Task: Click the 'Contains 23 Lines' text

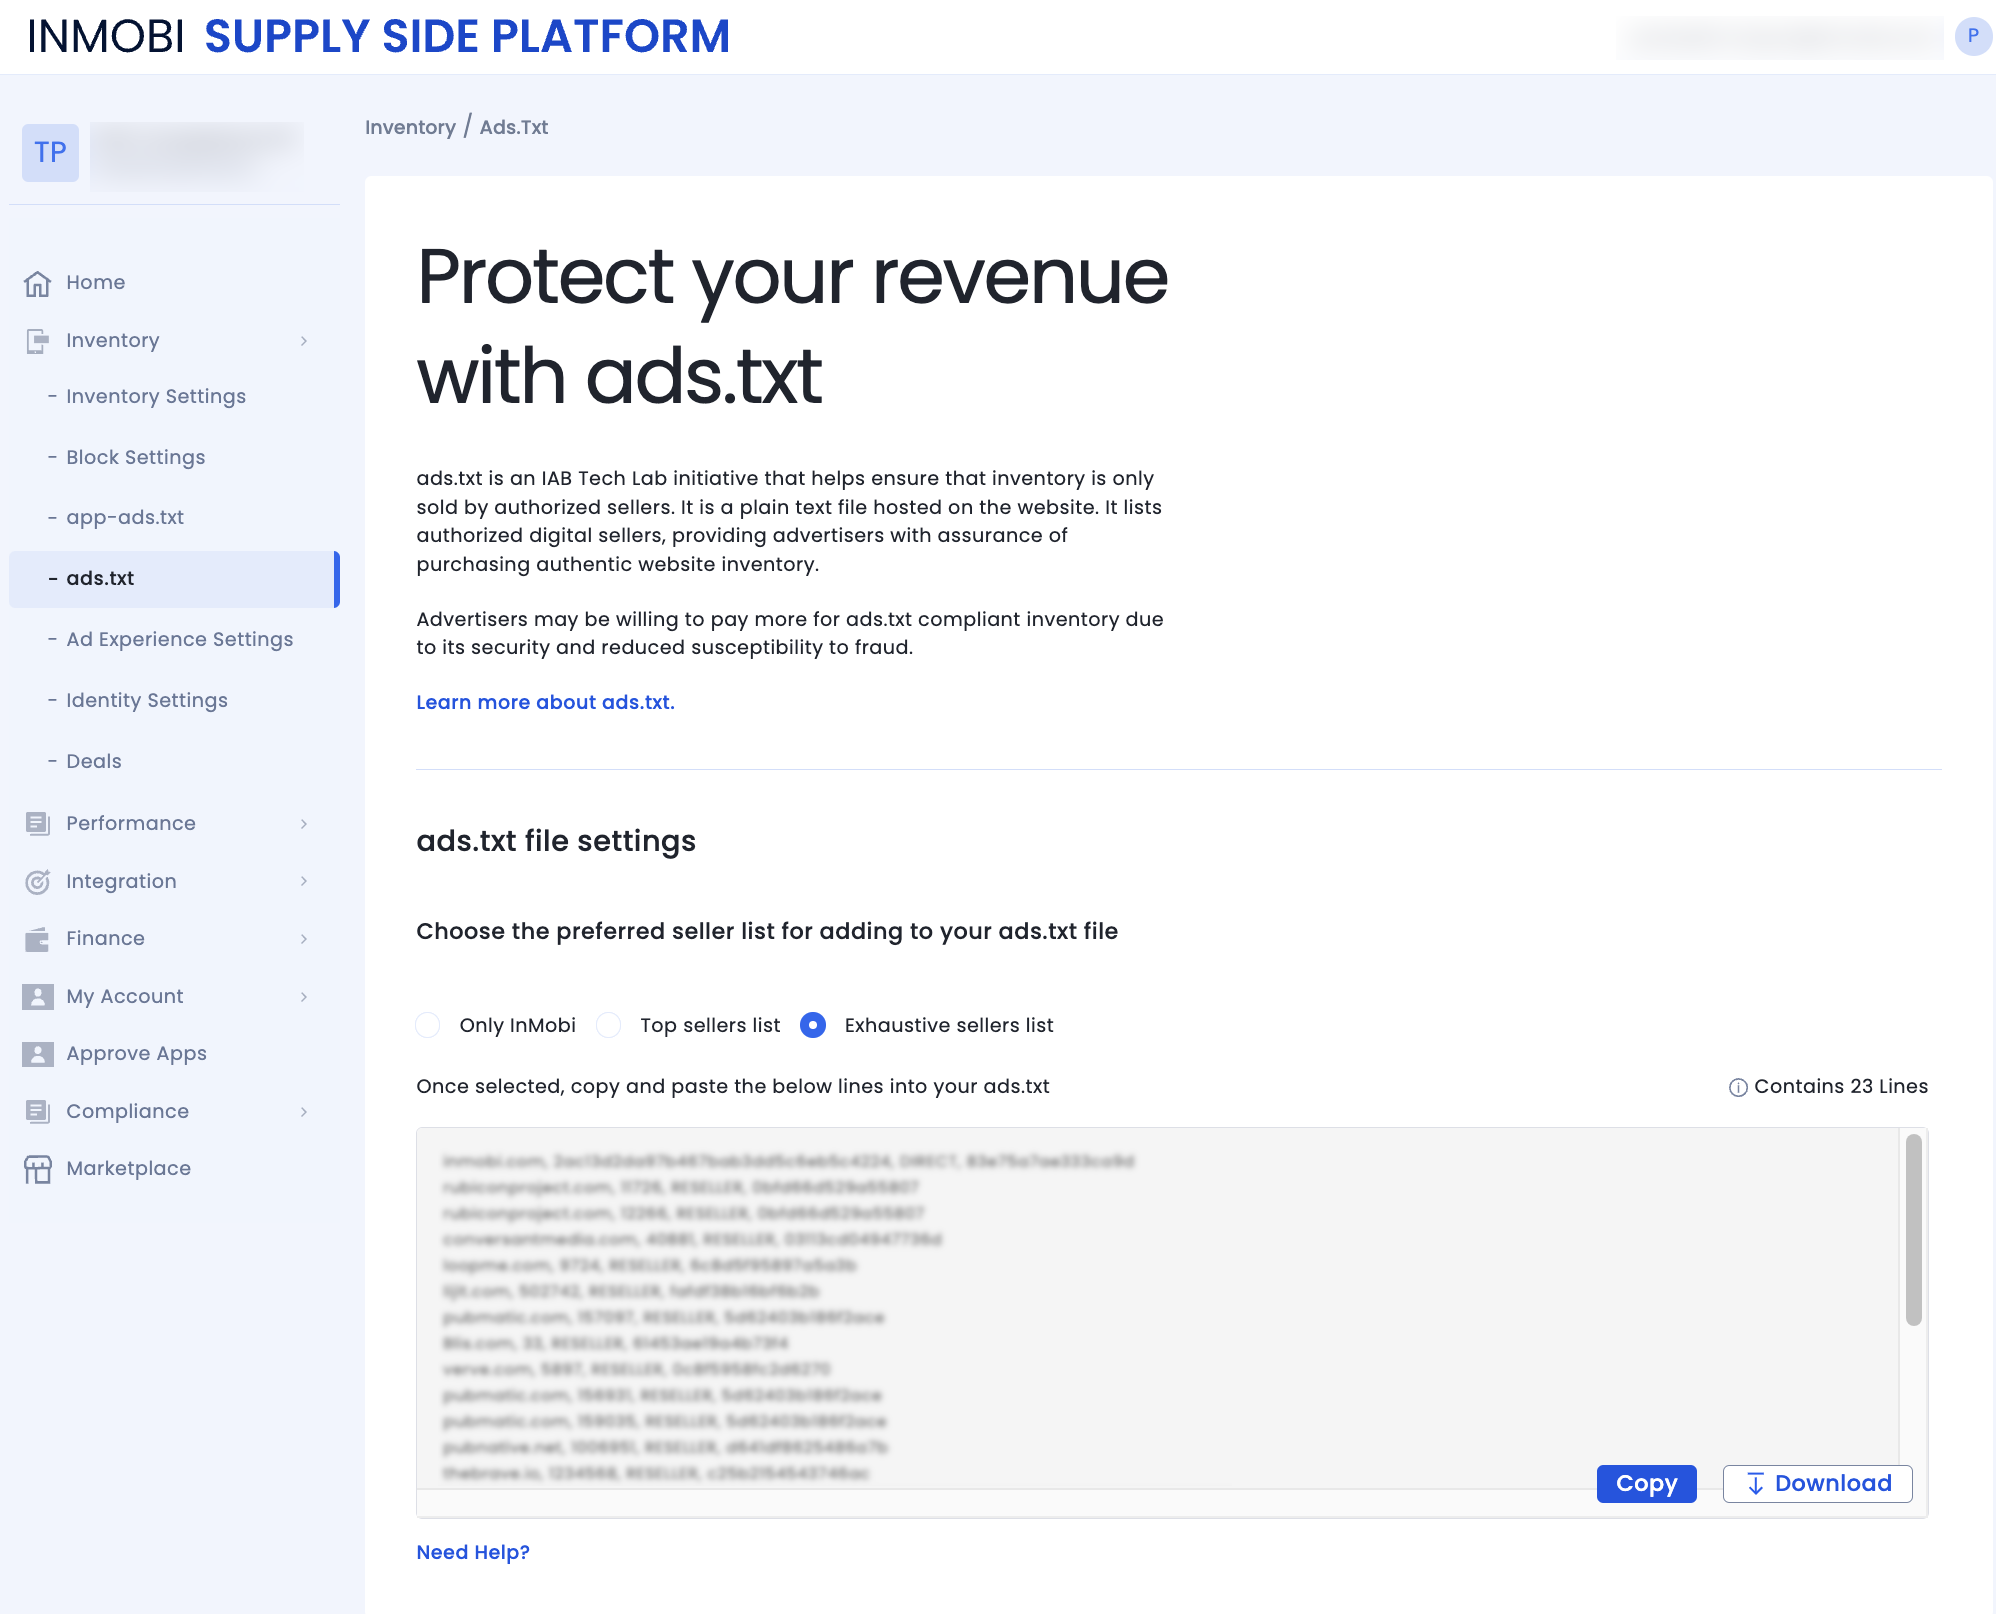Action: (1840, 1086)
